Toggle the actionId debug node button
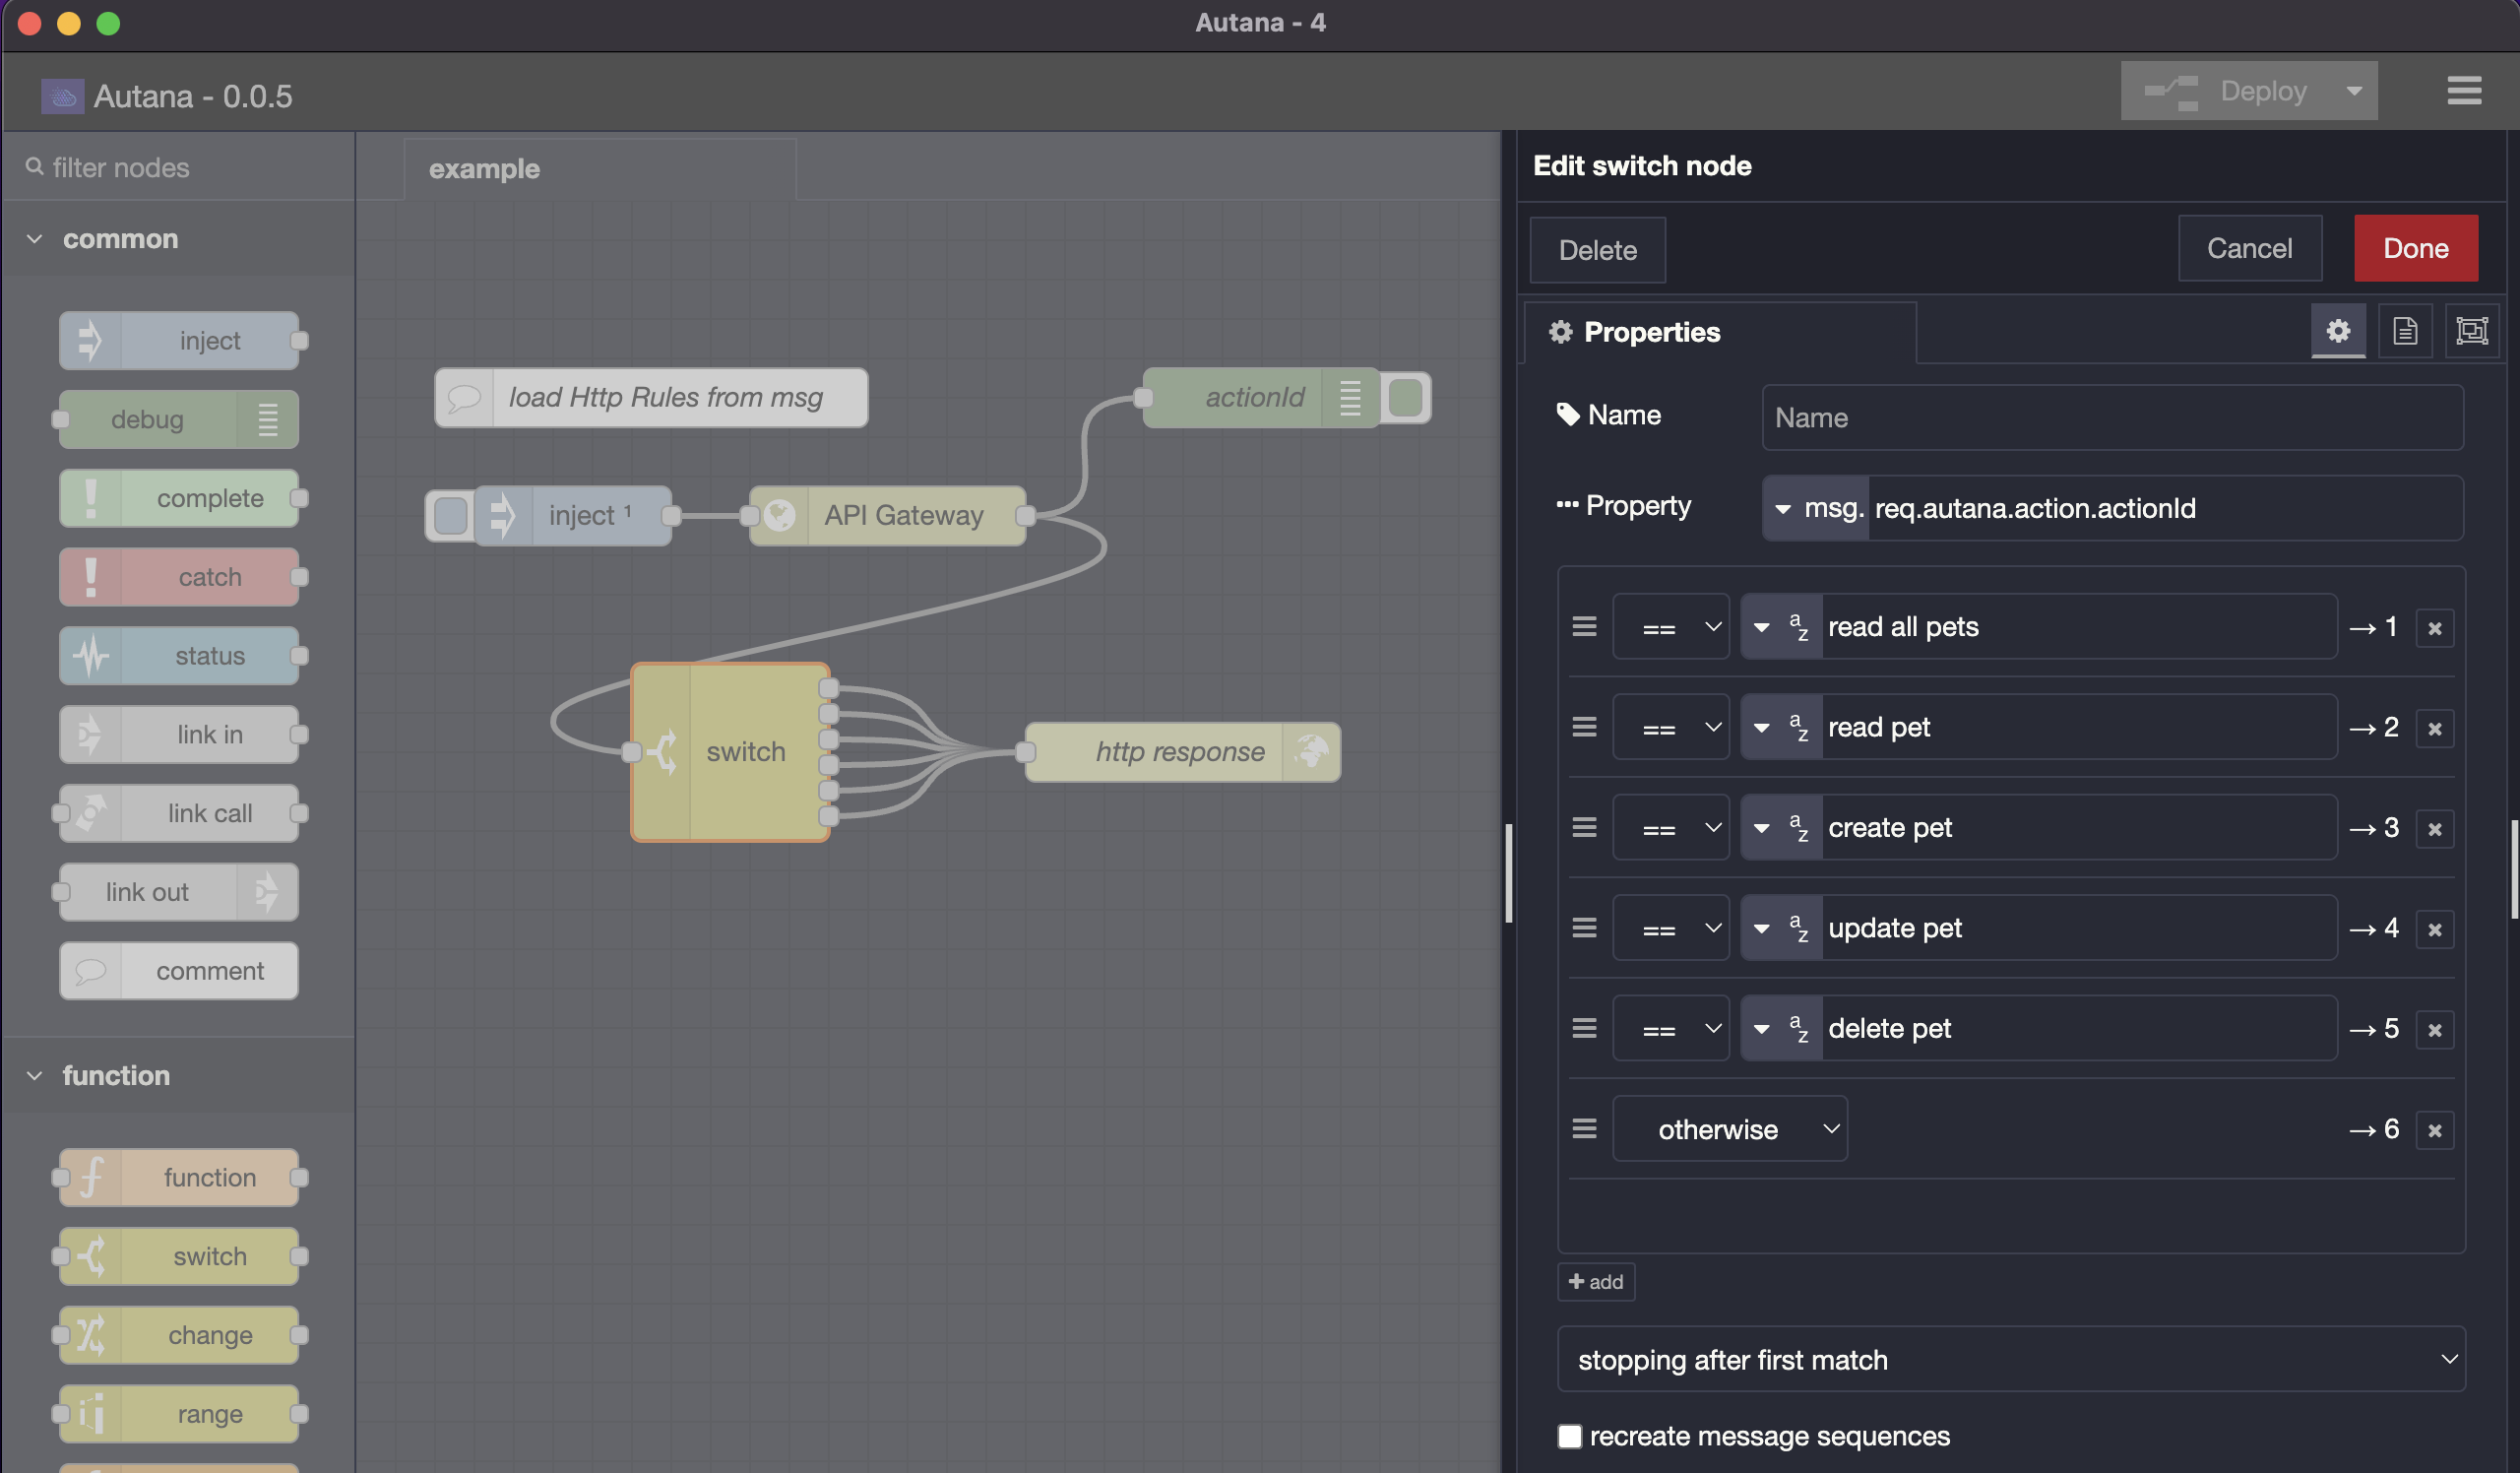The image size is (2520, 1473). pyautogui.click(x=1405, y=398)
